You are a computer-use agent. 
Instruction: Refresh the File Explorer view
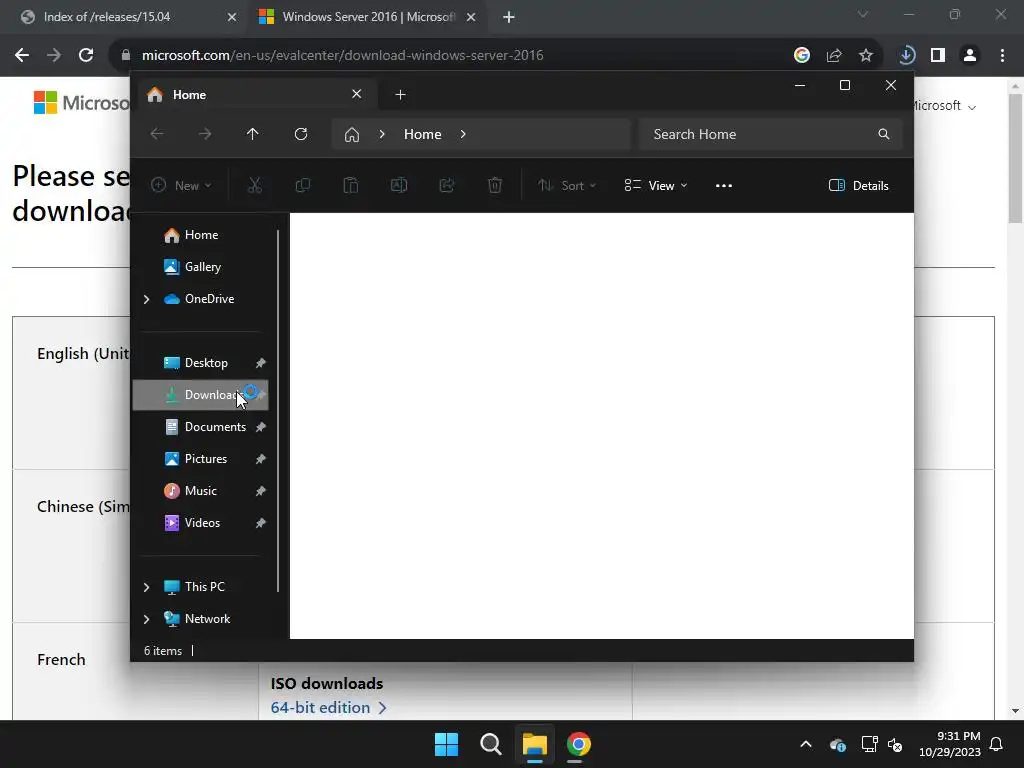click(301, 134)
